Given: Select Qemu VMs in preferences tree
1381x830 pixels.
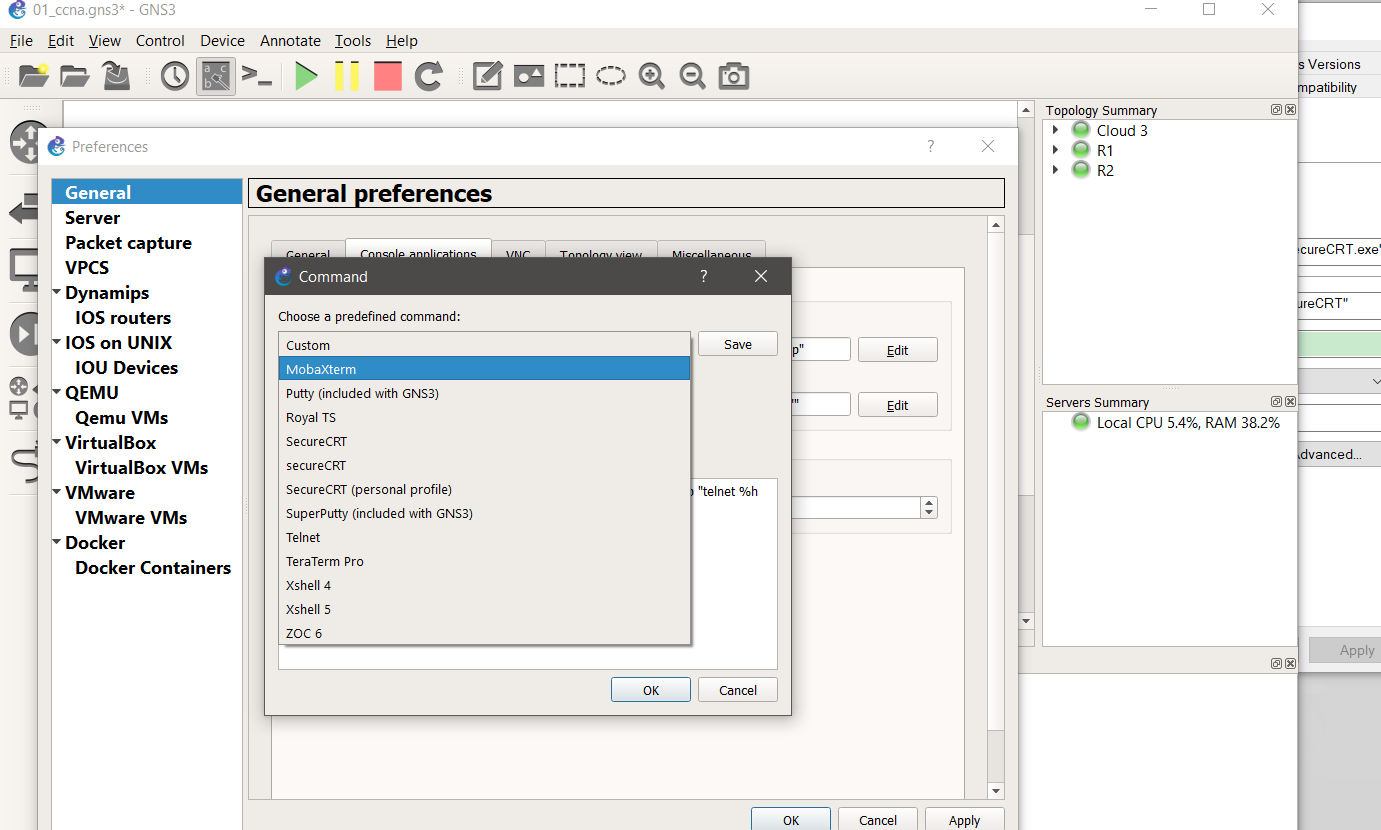Looking at the screenshot, I should click(x=122, y=418).
